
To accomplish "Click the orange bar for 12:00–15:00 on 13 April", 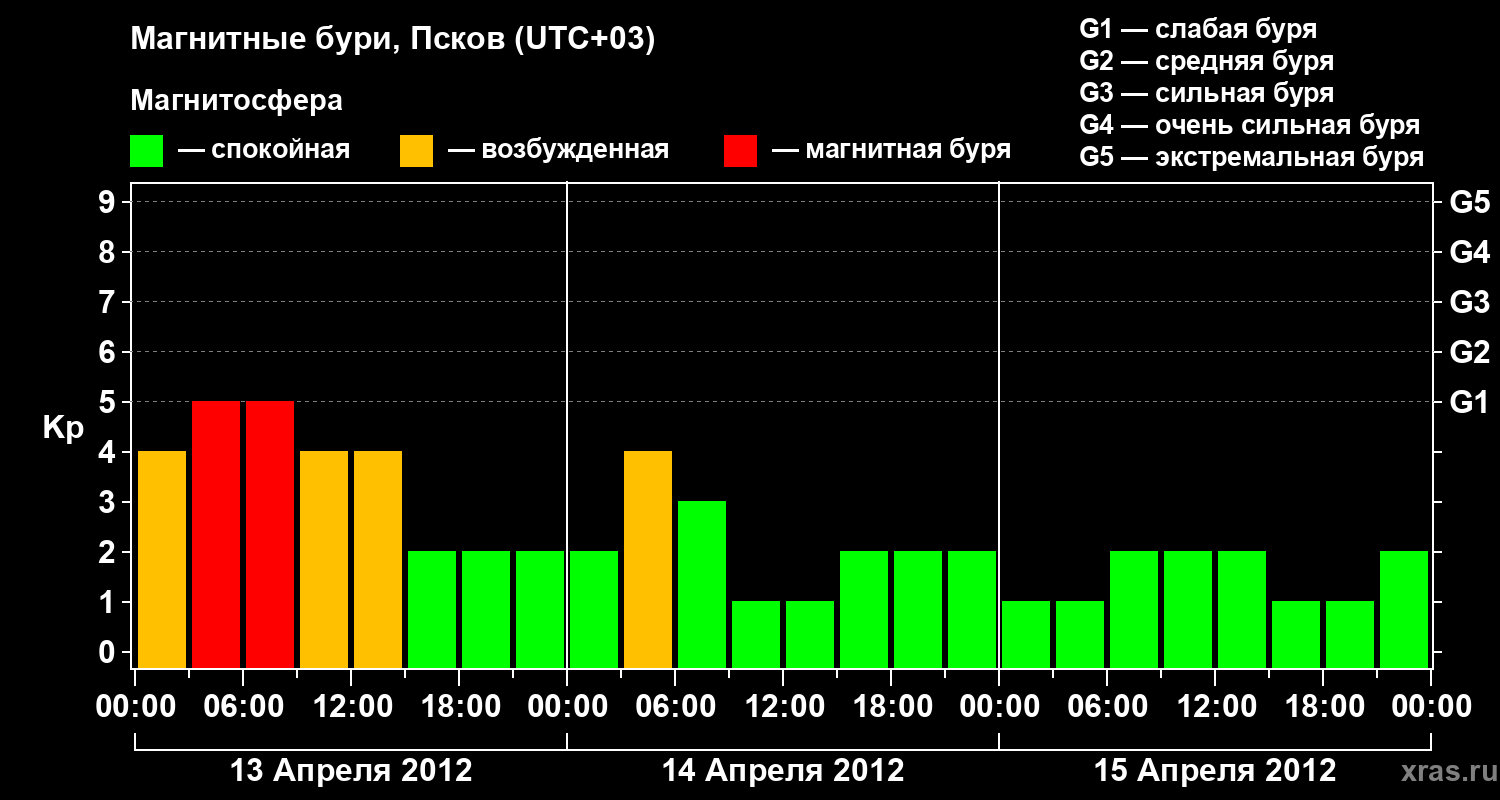I will [378, 559].
